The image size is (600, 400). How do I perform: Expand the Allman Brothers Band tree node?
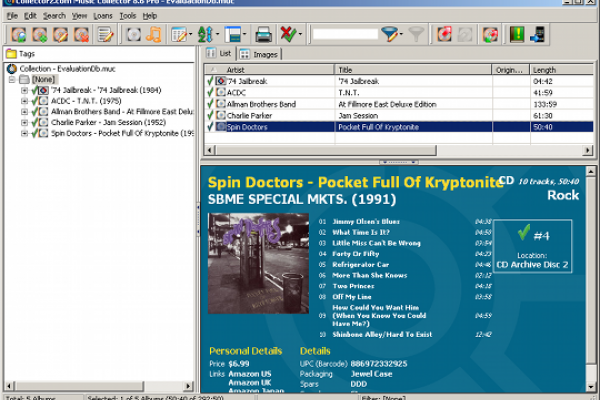pyautogui.click(x=24, y=112)
